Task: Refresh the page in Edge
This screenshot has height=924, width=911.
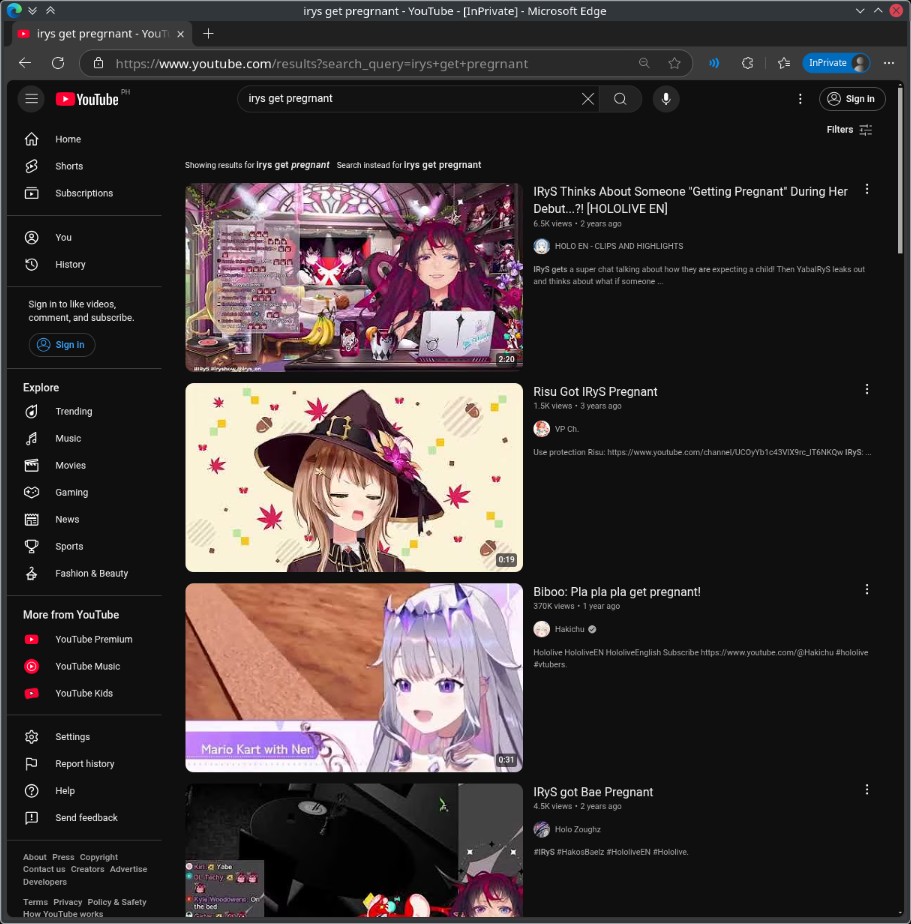Action: pyautogui.click(x=58, y=63)
